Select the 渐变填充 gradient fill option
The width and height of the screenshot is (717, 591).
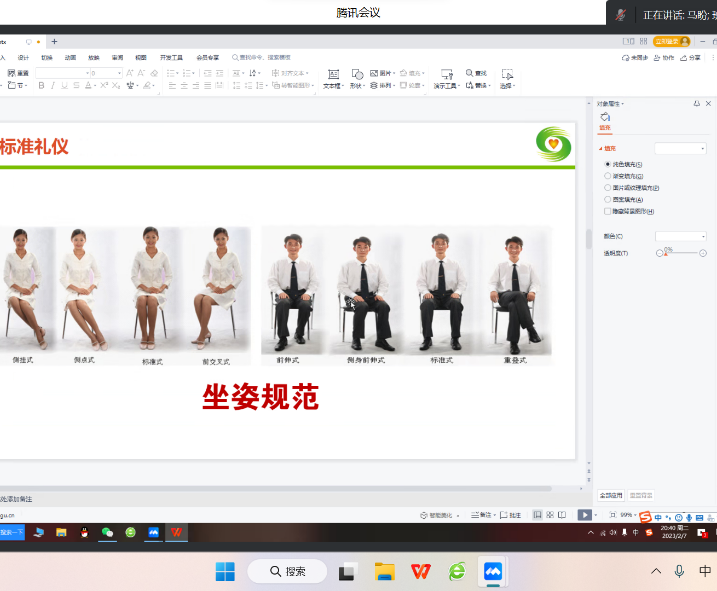coord(608,175)
